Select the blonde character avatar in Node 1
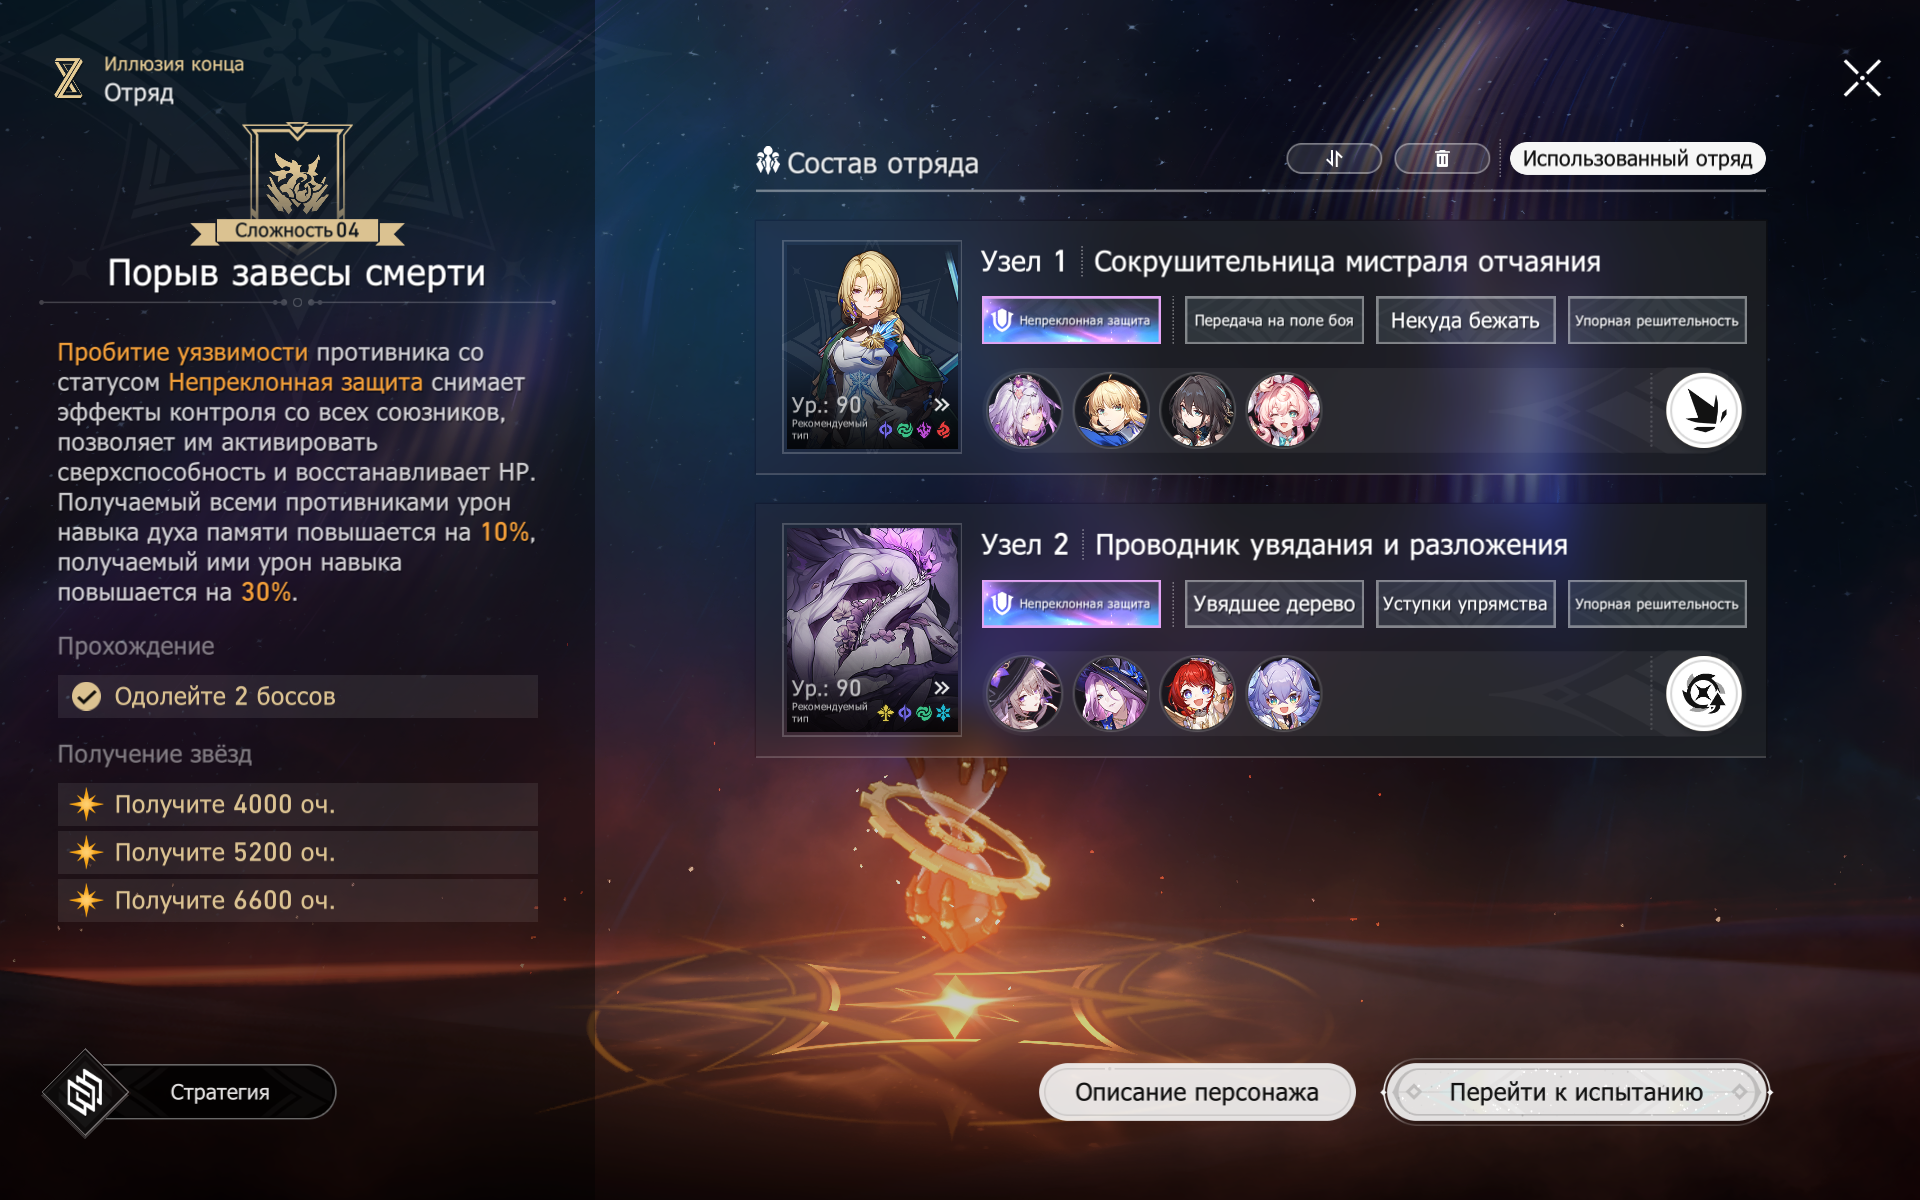 [x=1111, y=410]
